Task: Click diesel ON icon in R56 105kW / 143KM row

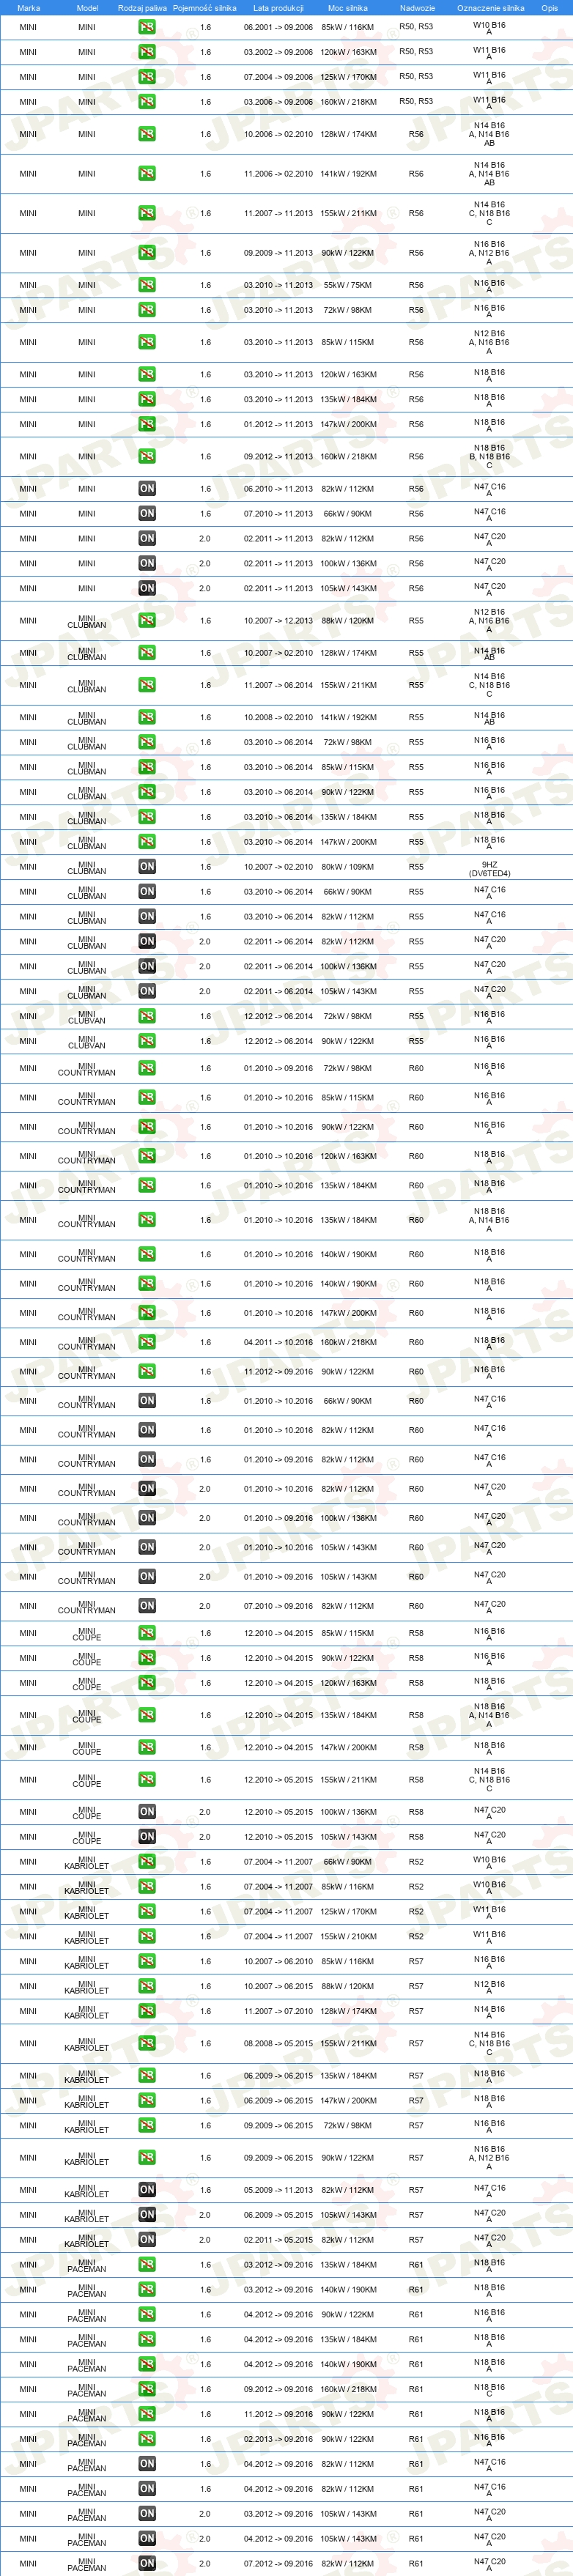Action: (x=147, y=589)
